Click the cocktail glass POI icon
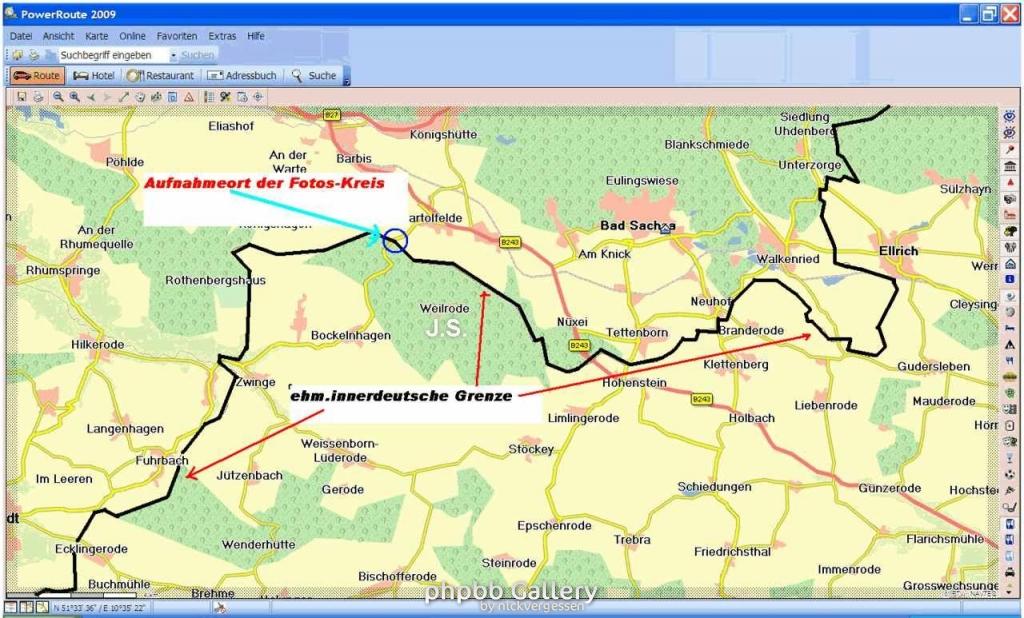 coord(1010,457)
